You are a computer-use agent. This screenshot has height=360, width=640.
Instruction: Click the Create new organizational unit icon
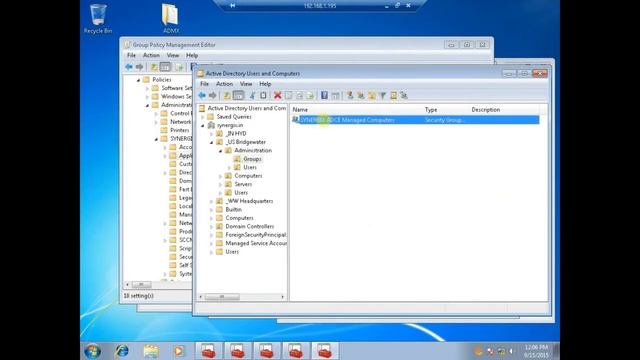(x=372, y=96)
